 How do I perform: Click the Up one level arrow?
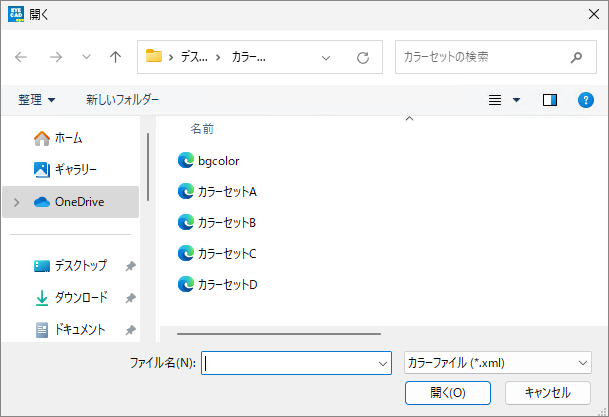115,57
